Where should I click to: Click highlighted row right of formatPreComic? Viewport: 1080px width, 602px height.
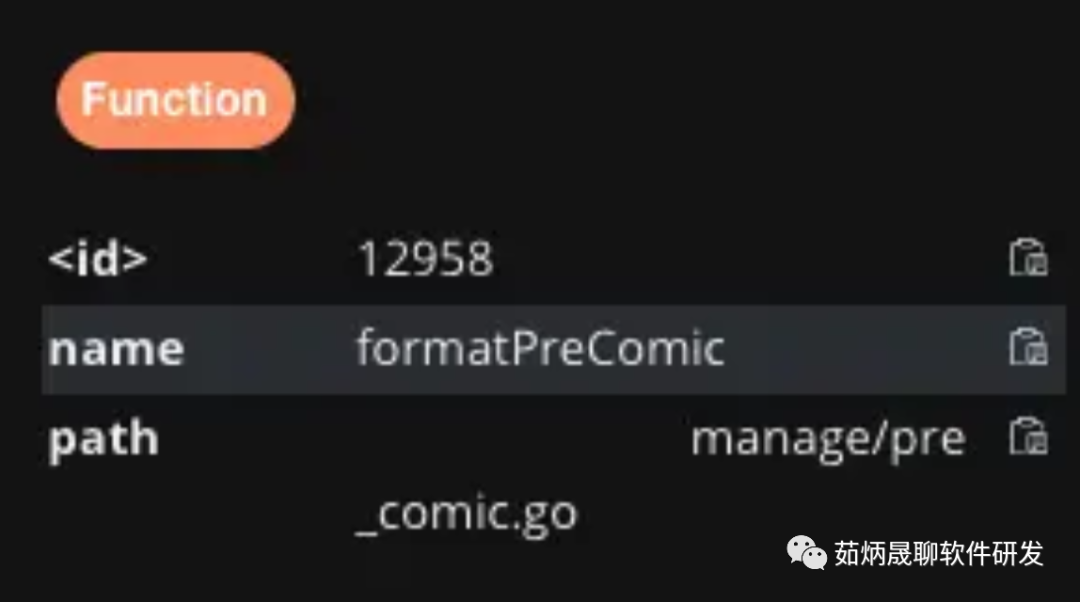pyautogui.click(x=866, y=349)
